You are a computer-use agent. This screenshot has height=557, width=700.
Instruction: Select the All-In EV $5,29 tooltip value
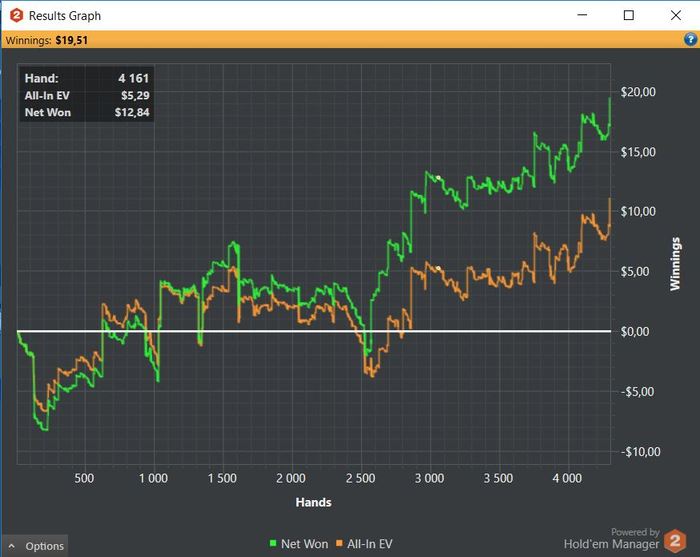pos(135,95)
